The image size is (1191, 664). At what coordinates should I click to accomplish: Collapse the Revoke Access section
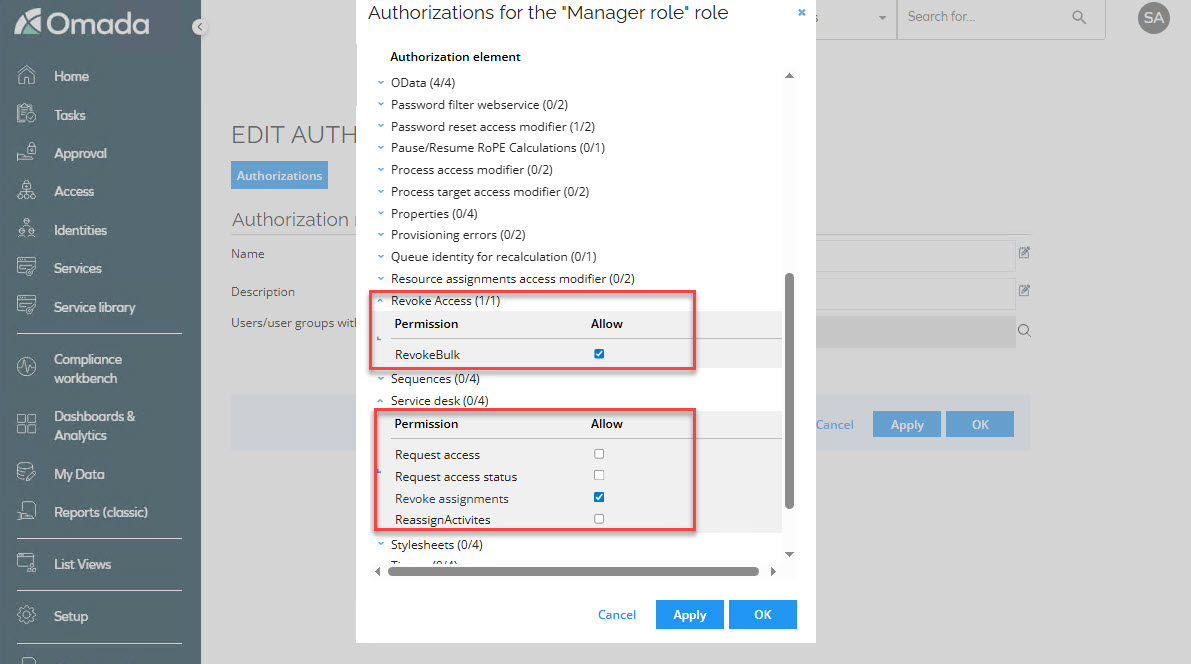tap(380, 300)
